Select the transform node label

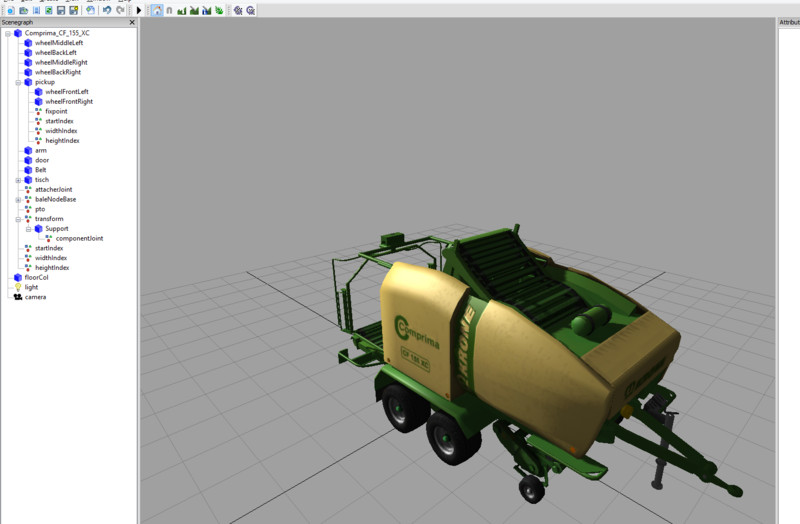pyautogui.click(x=49, y=219)
